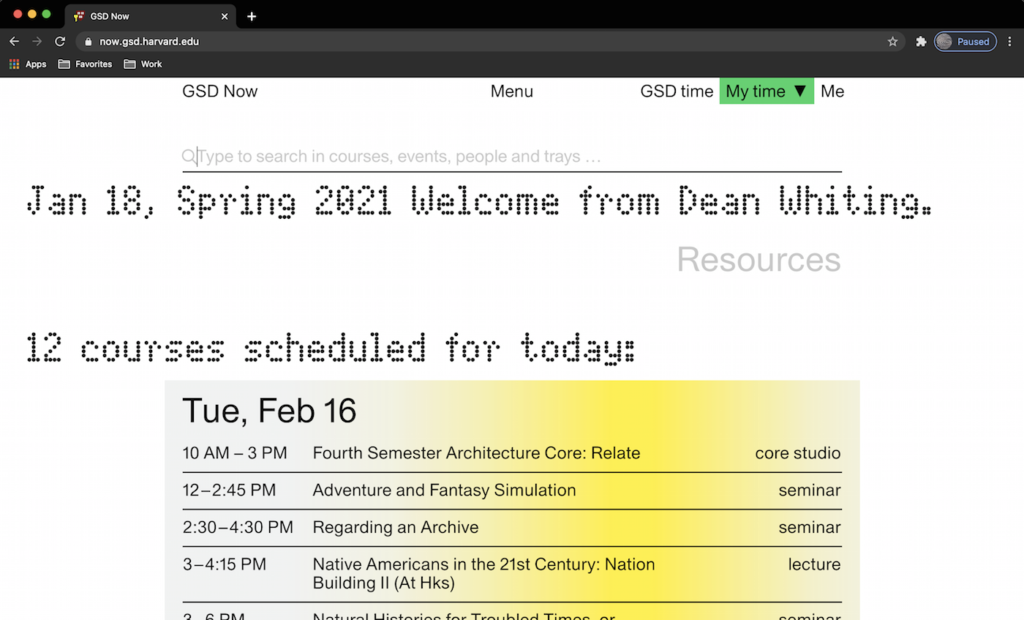
Task: Click the "2:30–4:30 PM" time entry
Action: pyautogui.click(x=238, y=527)
